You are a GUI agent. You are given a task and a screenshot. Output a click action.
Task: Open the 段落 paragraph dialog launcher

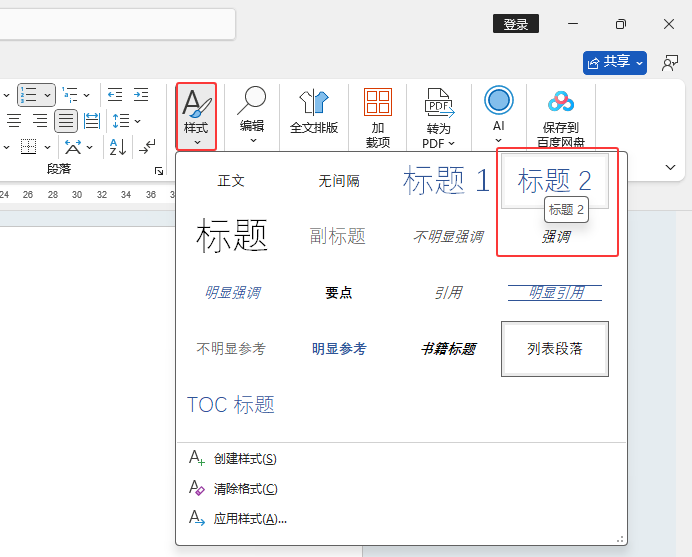pyautogui.click(x=159, y=171)
